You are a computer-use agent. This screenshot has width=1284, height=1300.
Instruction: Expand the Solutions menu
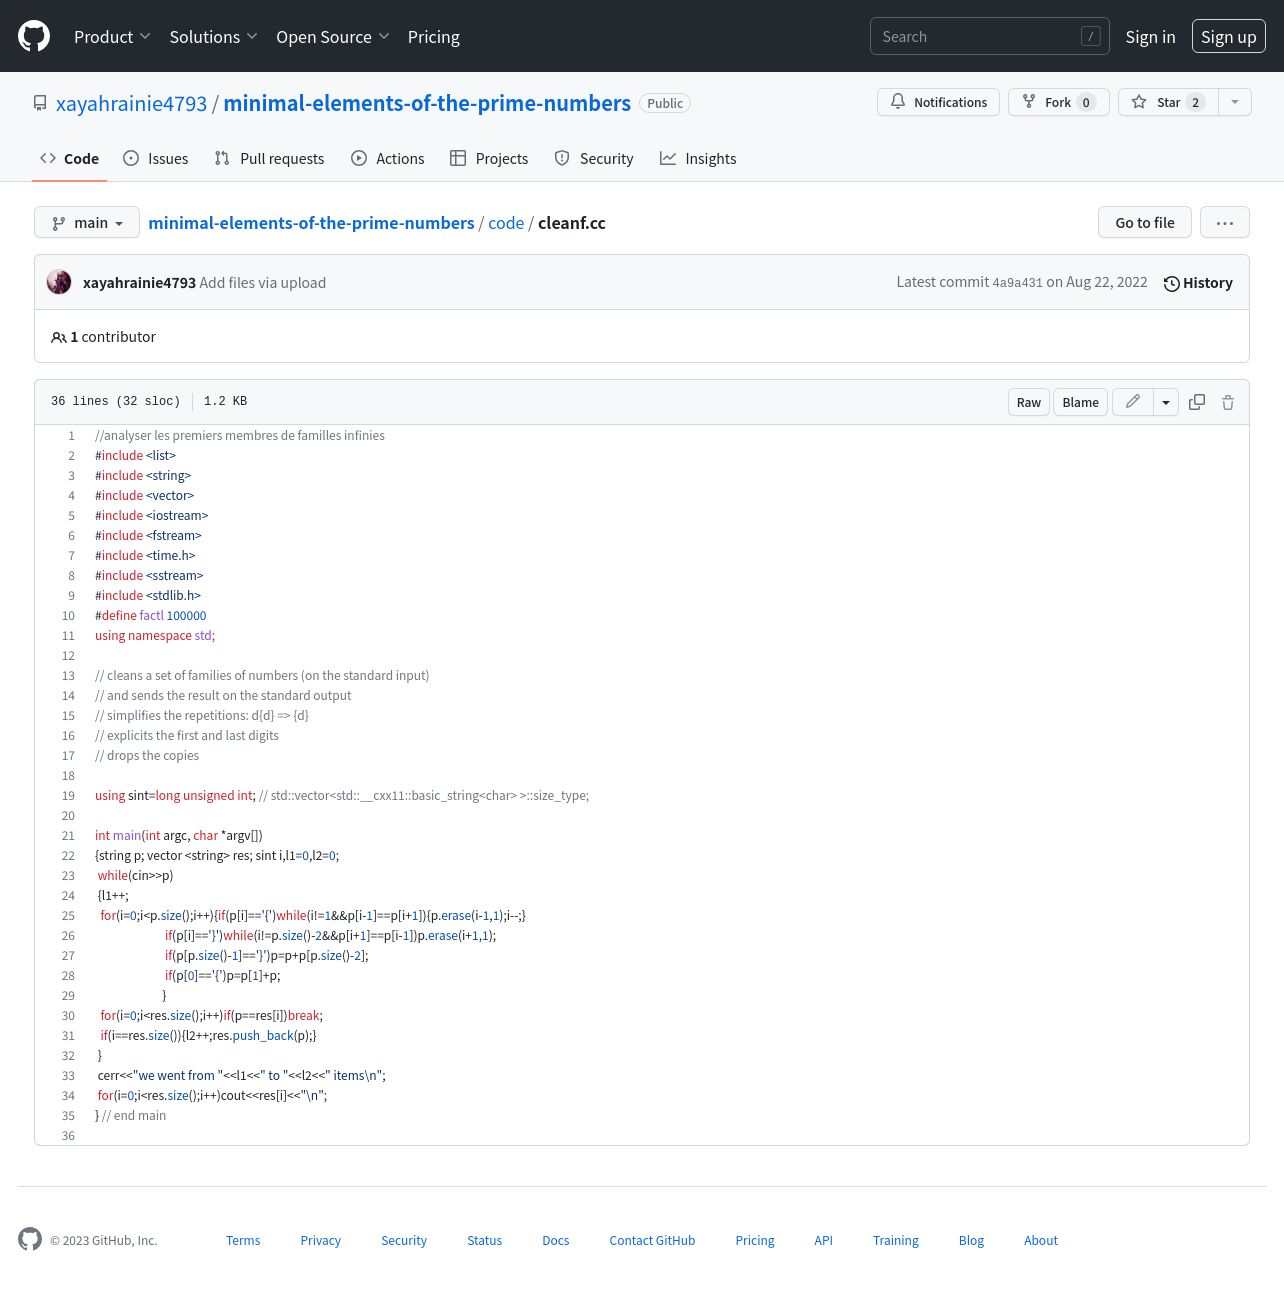click(x=213, y=37)
